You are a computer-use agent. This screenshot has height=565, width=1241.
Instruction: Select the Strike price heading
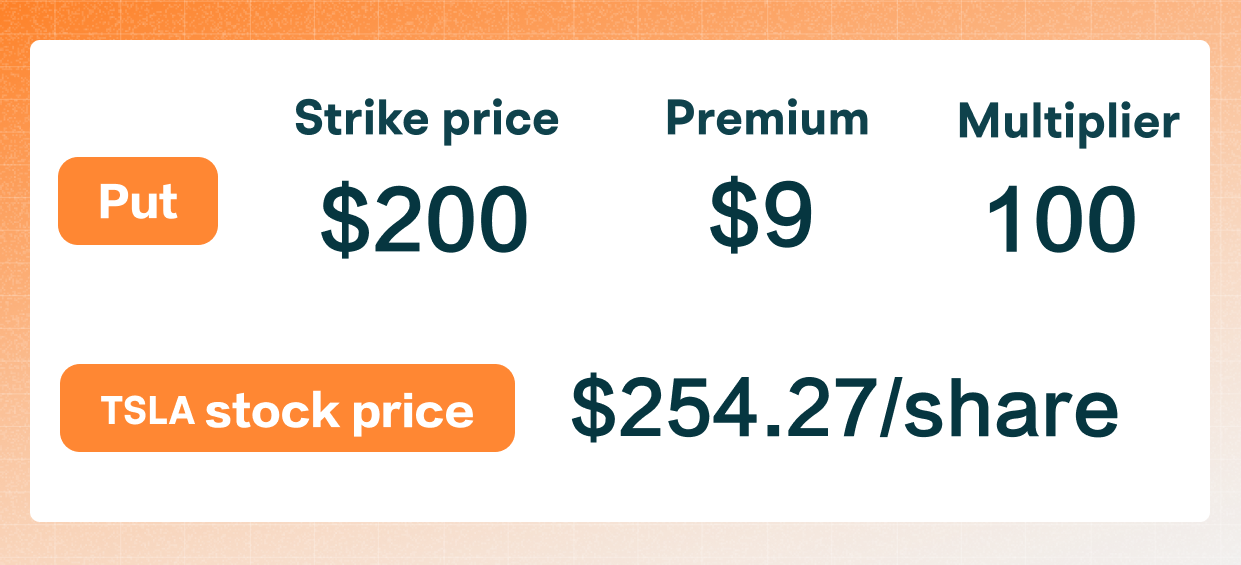(426, 120)
